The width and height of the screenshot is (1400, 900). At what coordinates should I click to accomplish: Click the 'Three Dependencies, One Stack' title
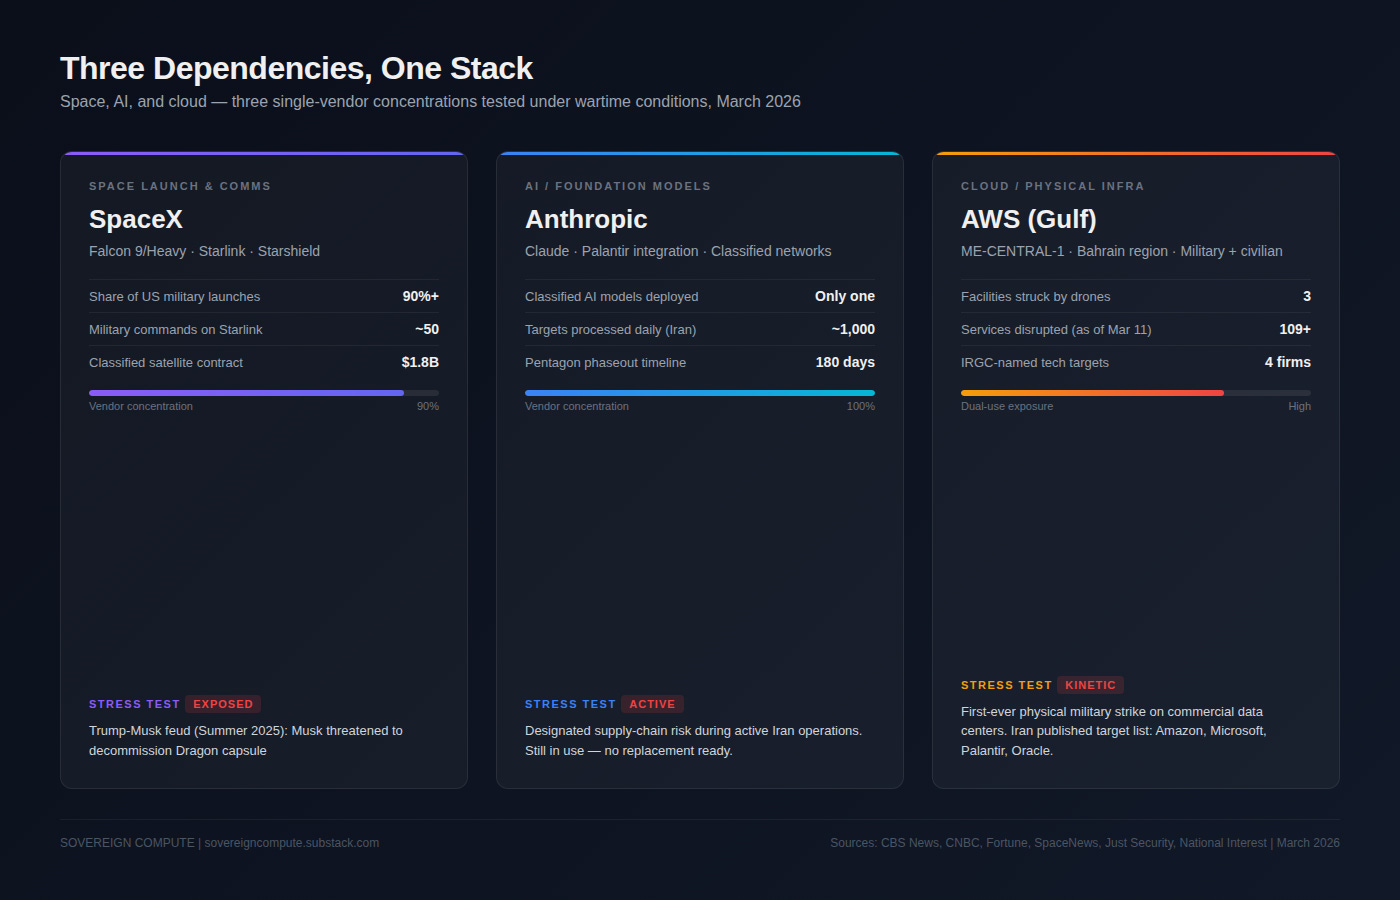(296, 68)
